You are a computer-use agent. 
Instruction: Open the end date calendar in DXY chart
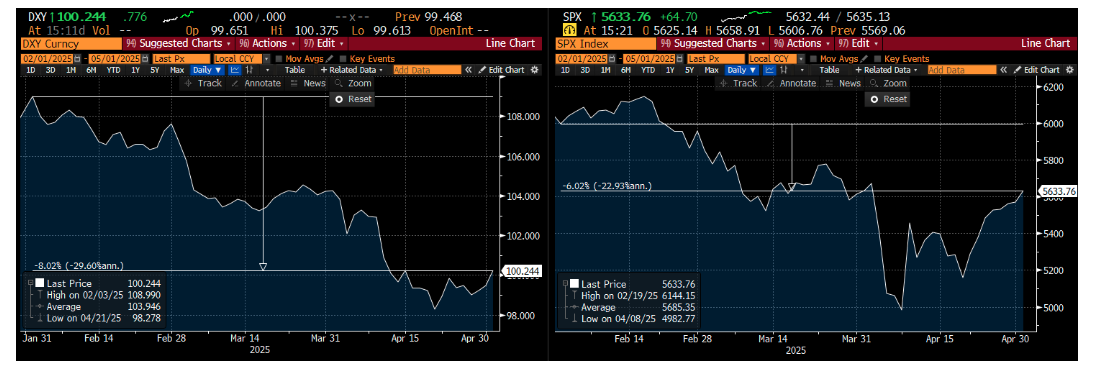[144, 59]
